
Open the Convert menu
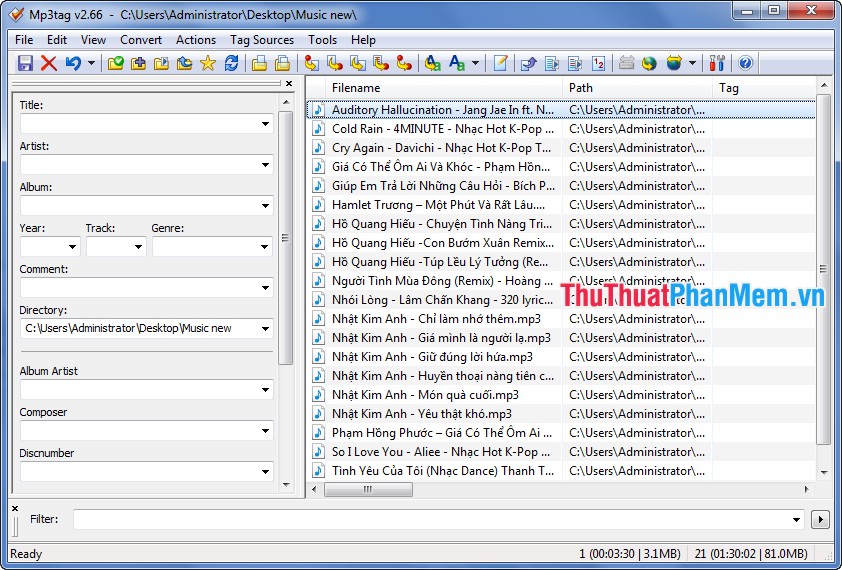click(141, 40)
